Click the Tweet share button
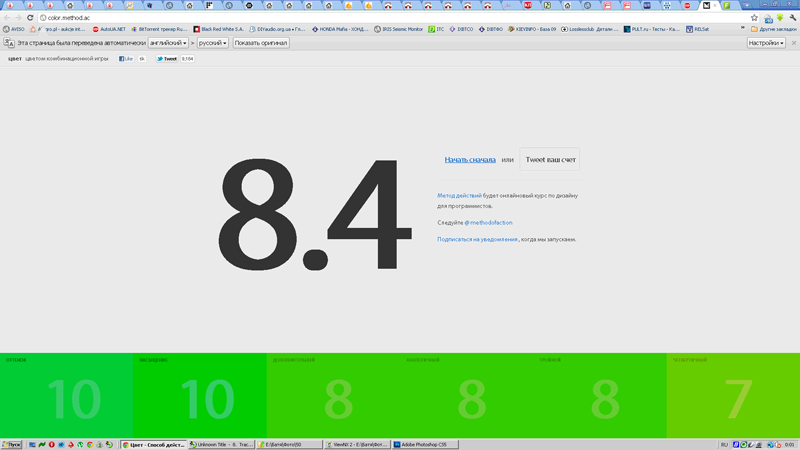This screenshot has height=450, width=800. click(166, 59)
